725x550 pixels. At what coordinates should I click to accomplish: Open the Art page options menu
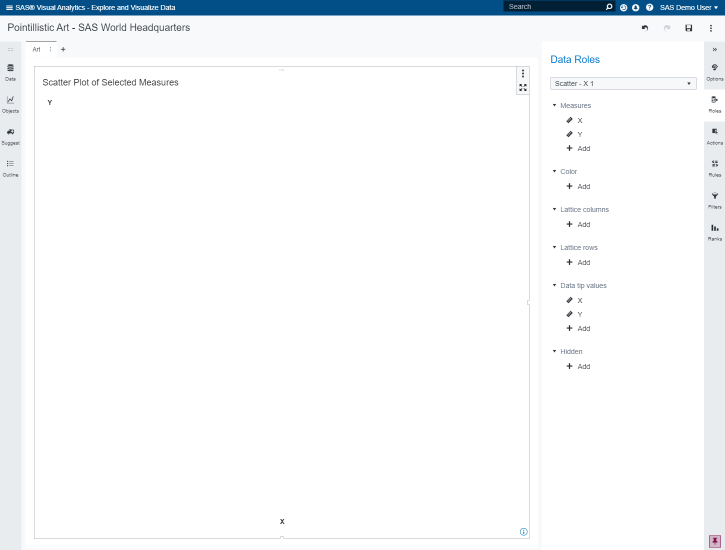[x=50, y=49]
